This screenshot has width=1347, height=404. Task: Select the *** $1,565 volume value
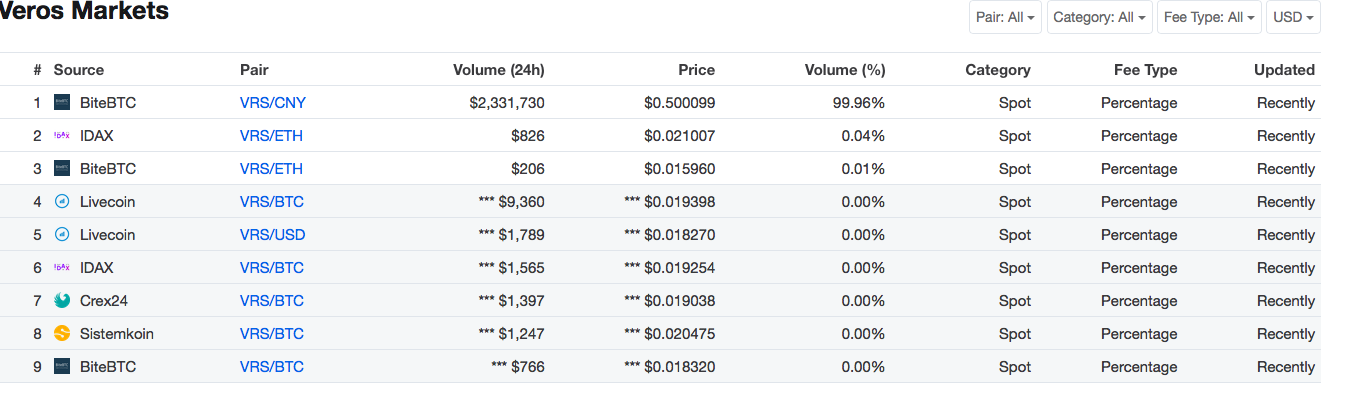[512, 268]
